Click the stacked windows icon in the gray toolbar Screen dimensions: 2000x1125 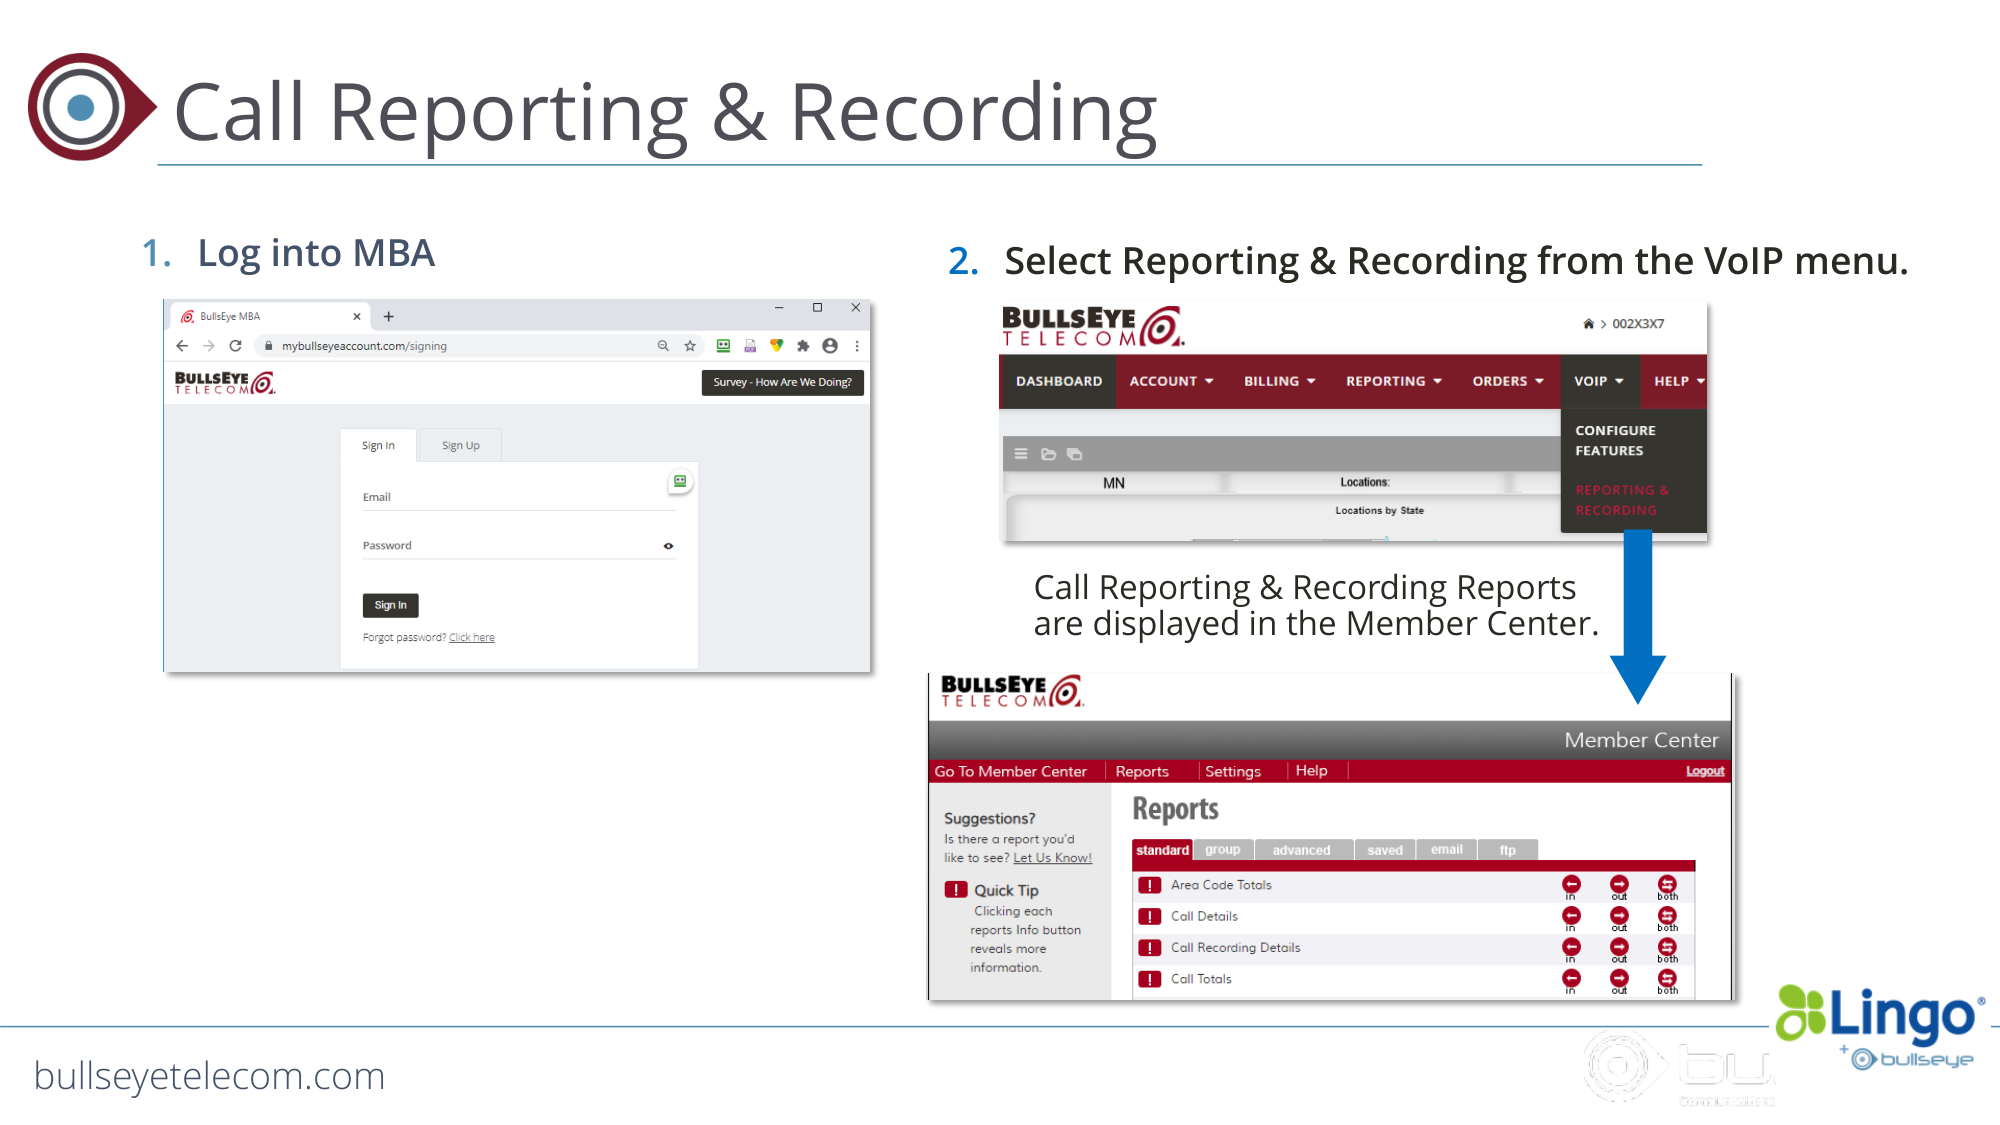click(1075, 454)
